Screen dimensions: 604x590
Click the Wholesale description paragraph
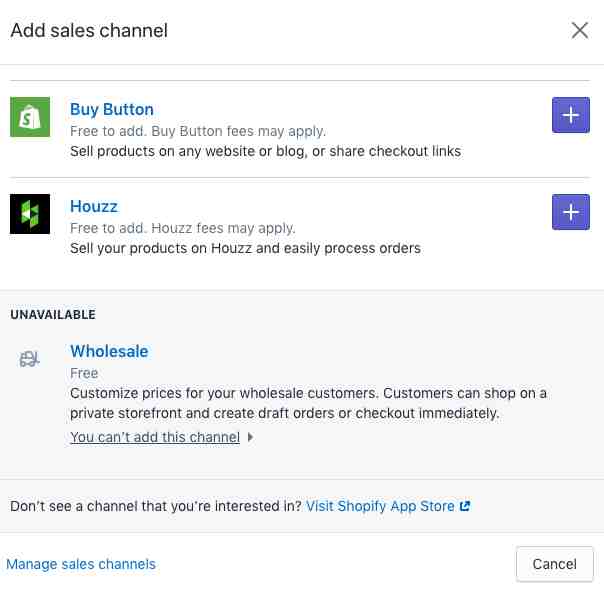click(x=308, y=403)
